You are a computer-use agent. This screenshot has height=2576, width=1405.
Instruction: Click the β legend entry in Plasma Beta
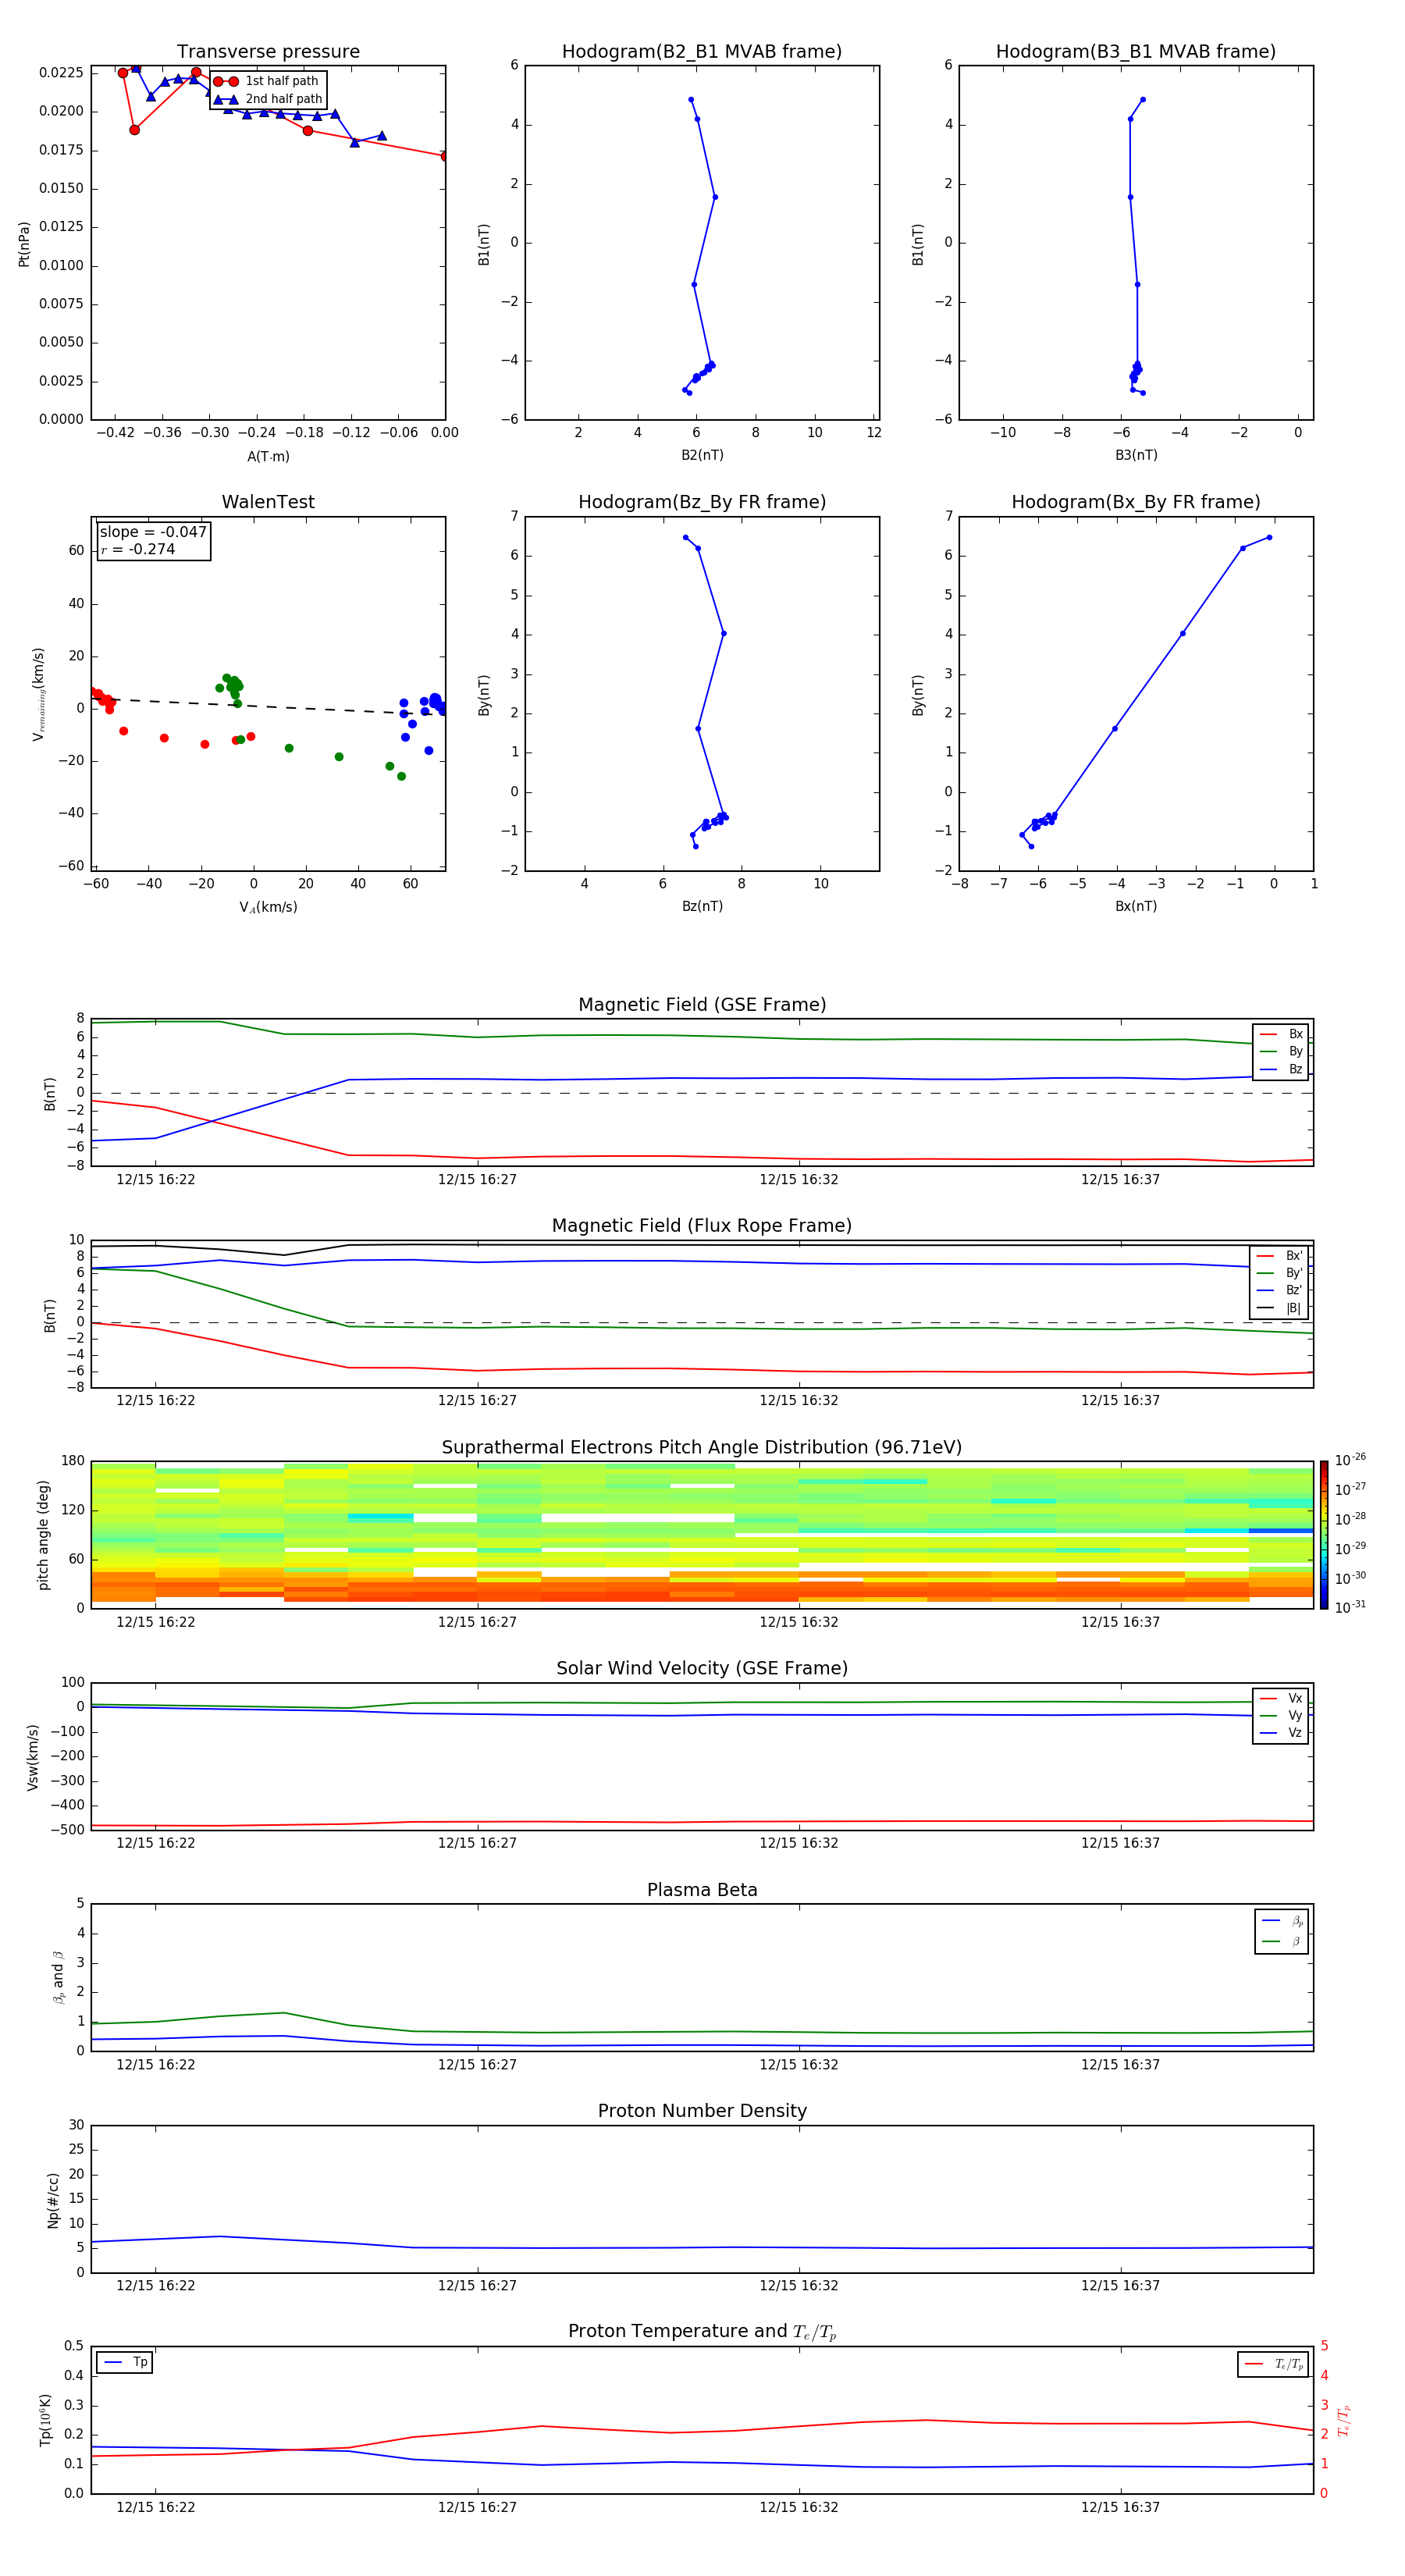click(x=1282, y=1941)
